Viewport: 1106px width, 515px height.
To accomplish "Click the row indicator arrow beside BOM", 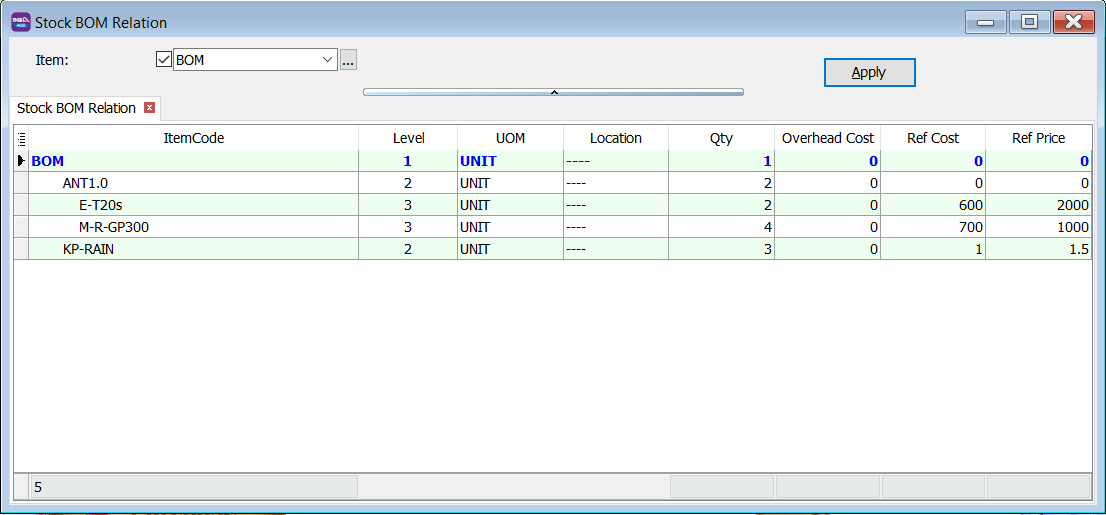I will [22, 161].
